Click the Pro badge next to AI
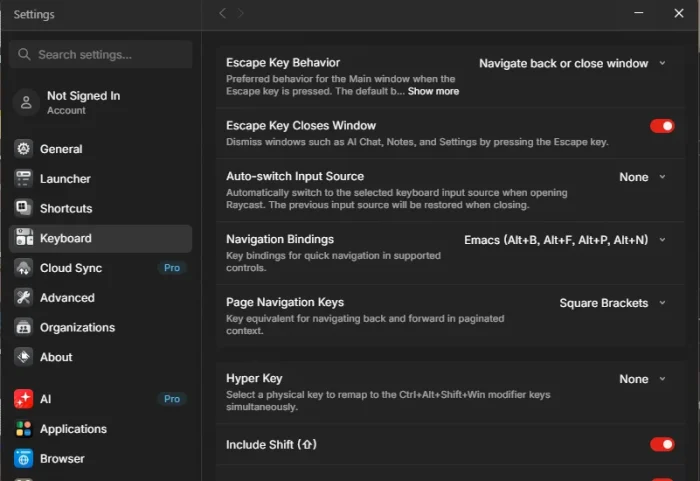700x481 pixels. pos(172,399)
